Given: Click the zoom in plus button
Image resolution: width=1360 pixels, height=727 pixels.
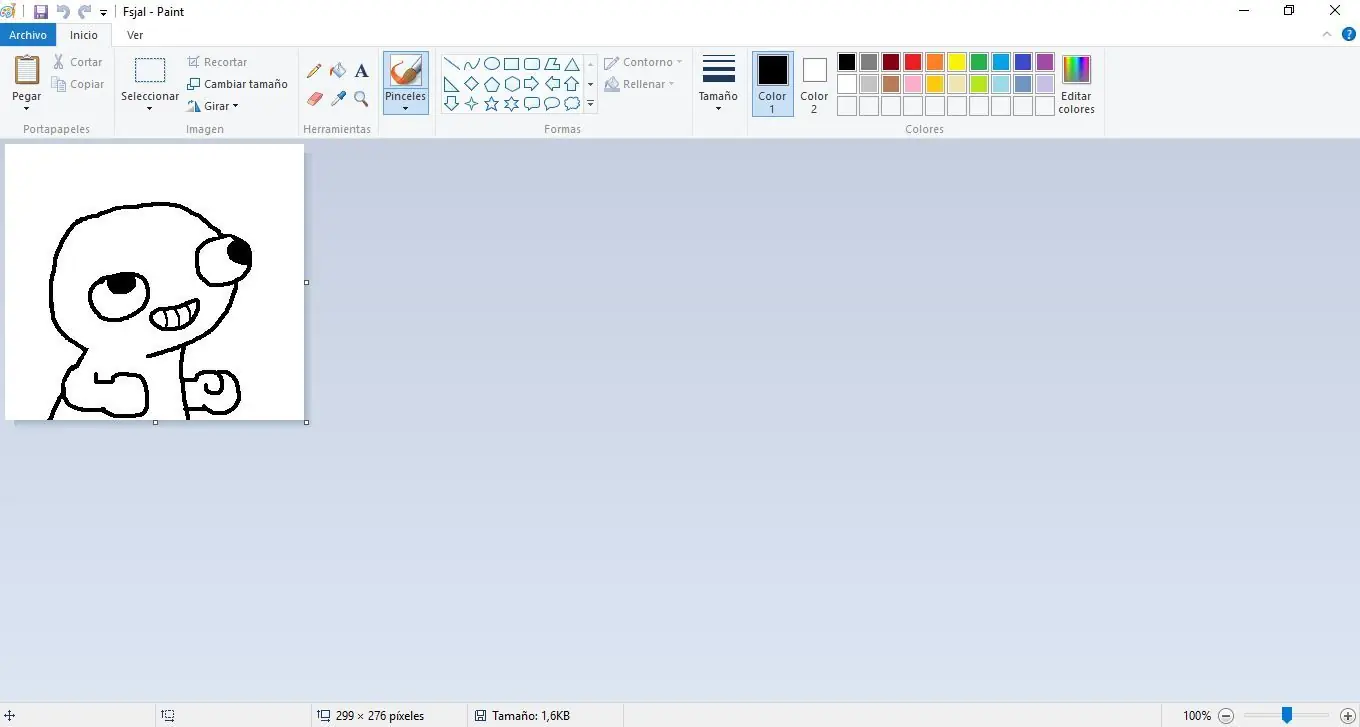Looking at the screenshot, I should (x=1347, y=716).
